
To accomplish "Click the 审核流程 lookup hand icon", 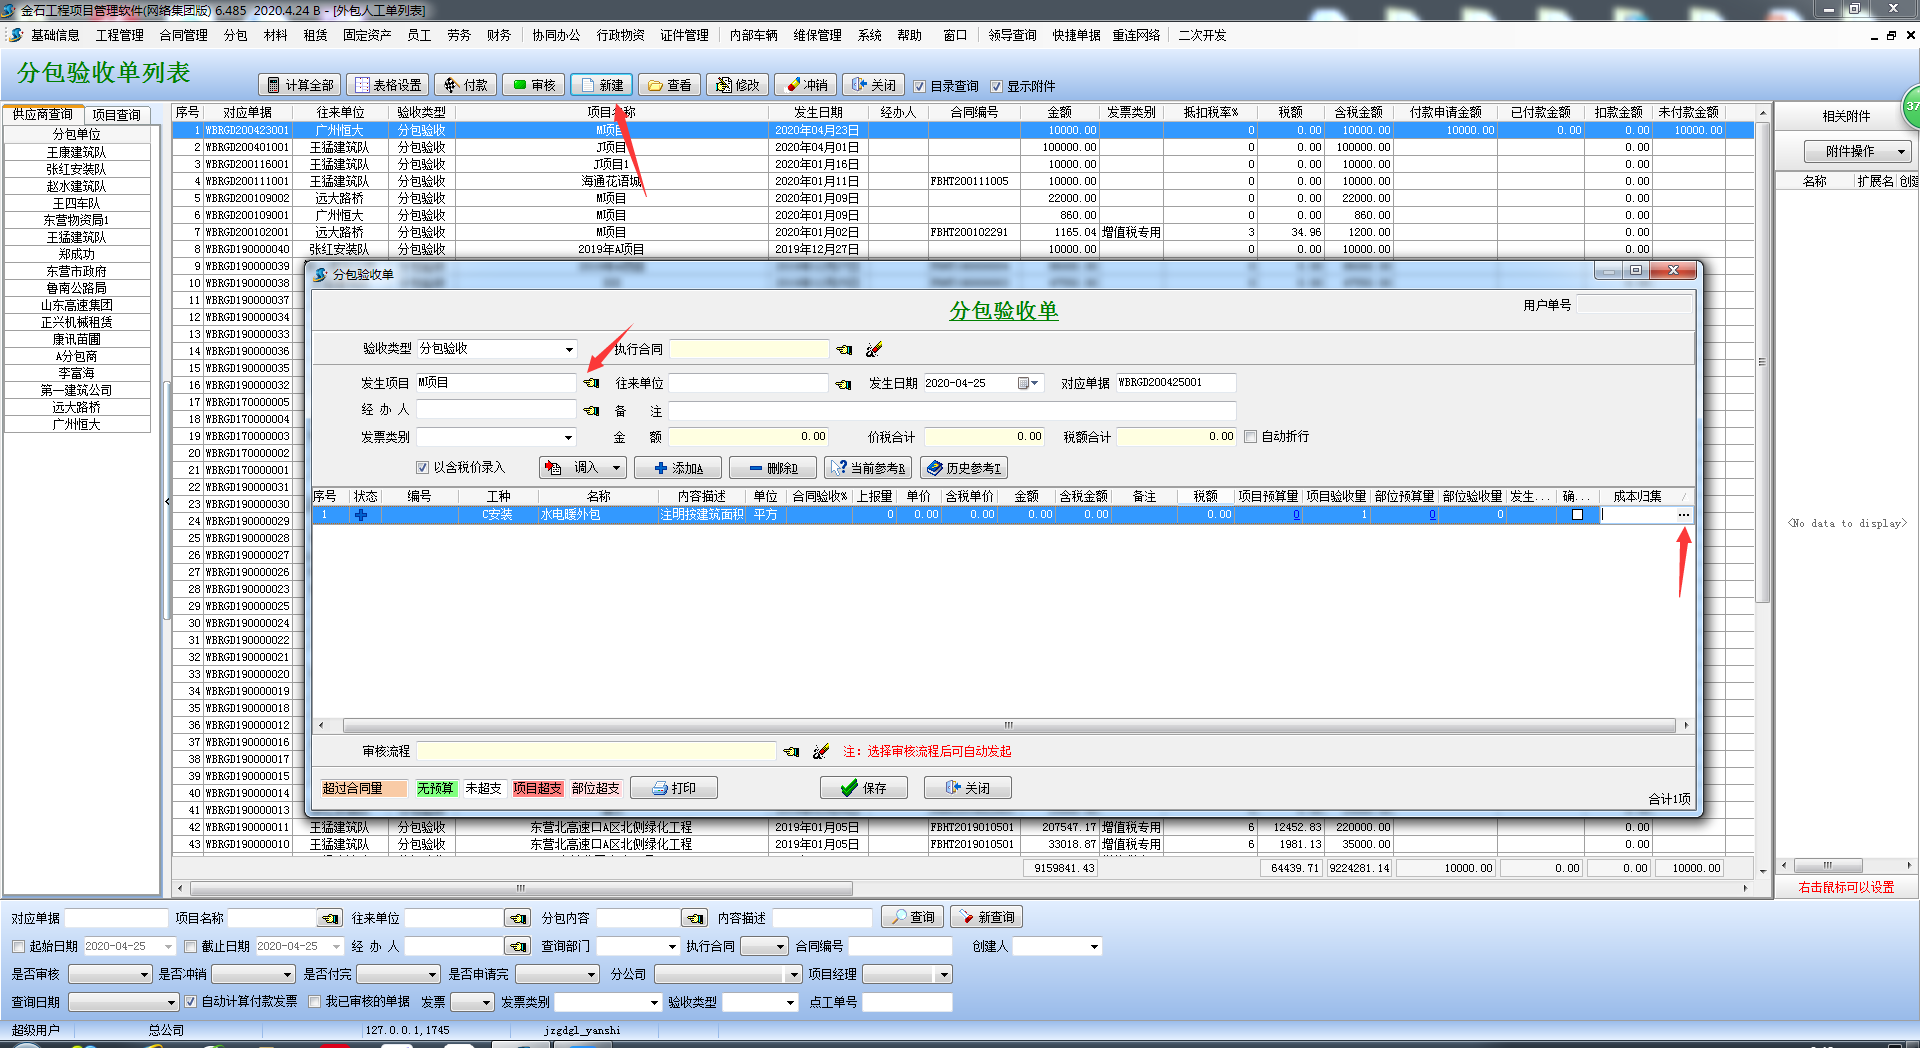I will (792, 751).
